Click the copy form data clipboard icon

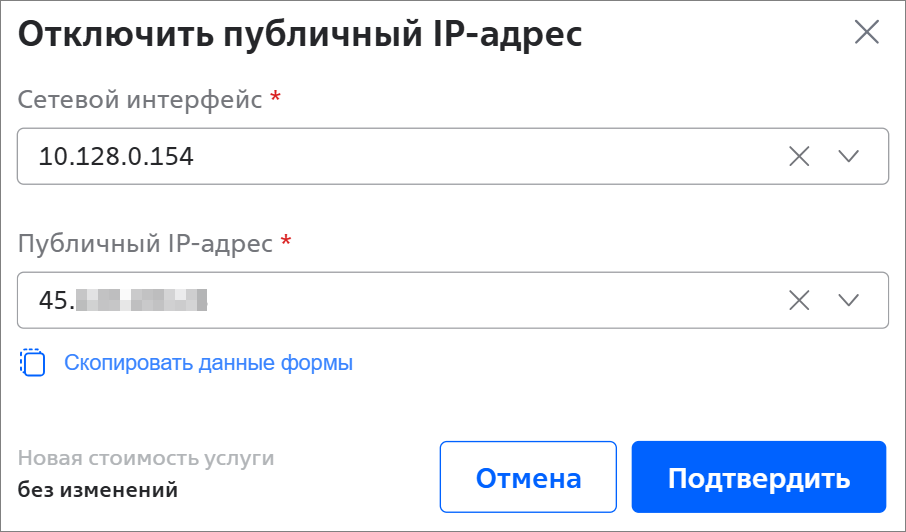point(33,363)
